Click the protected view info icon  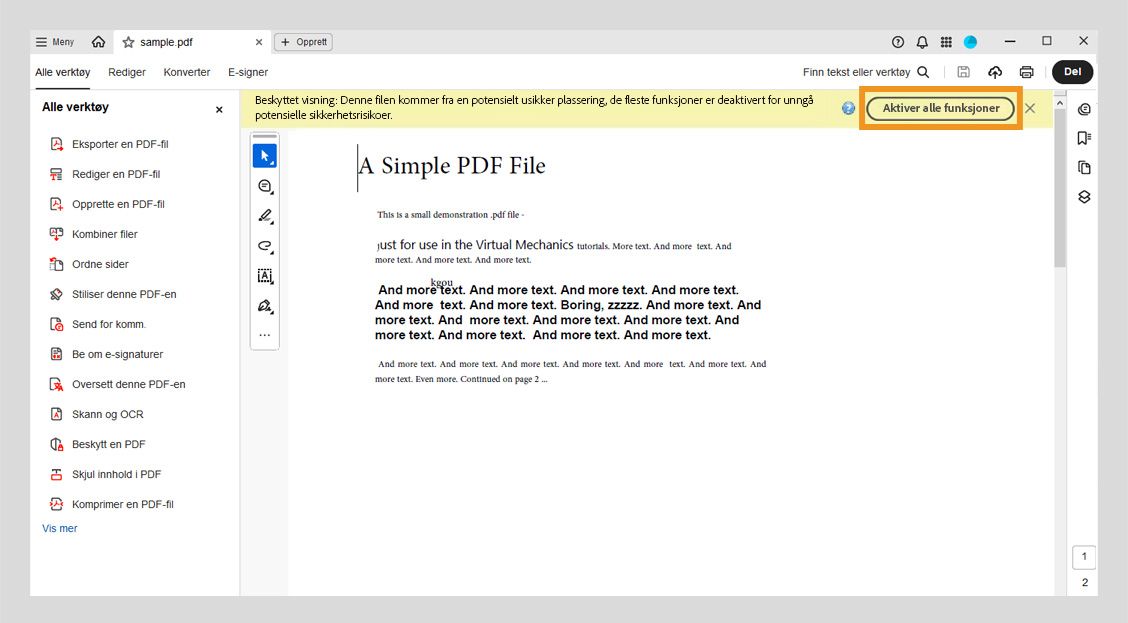coord(849,108)
